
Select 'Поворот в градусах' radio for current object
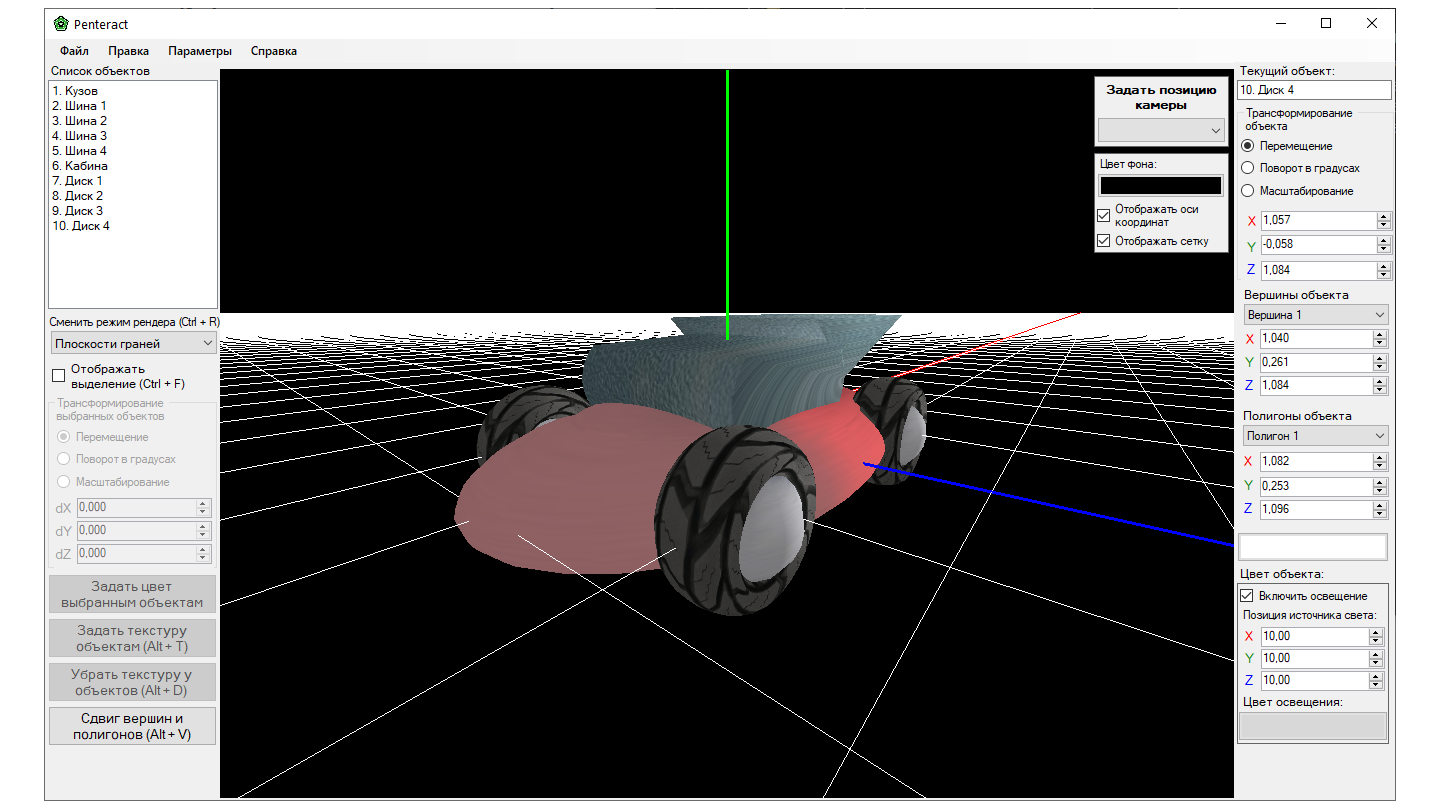click(x=1248, y=168)
